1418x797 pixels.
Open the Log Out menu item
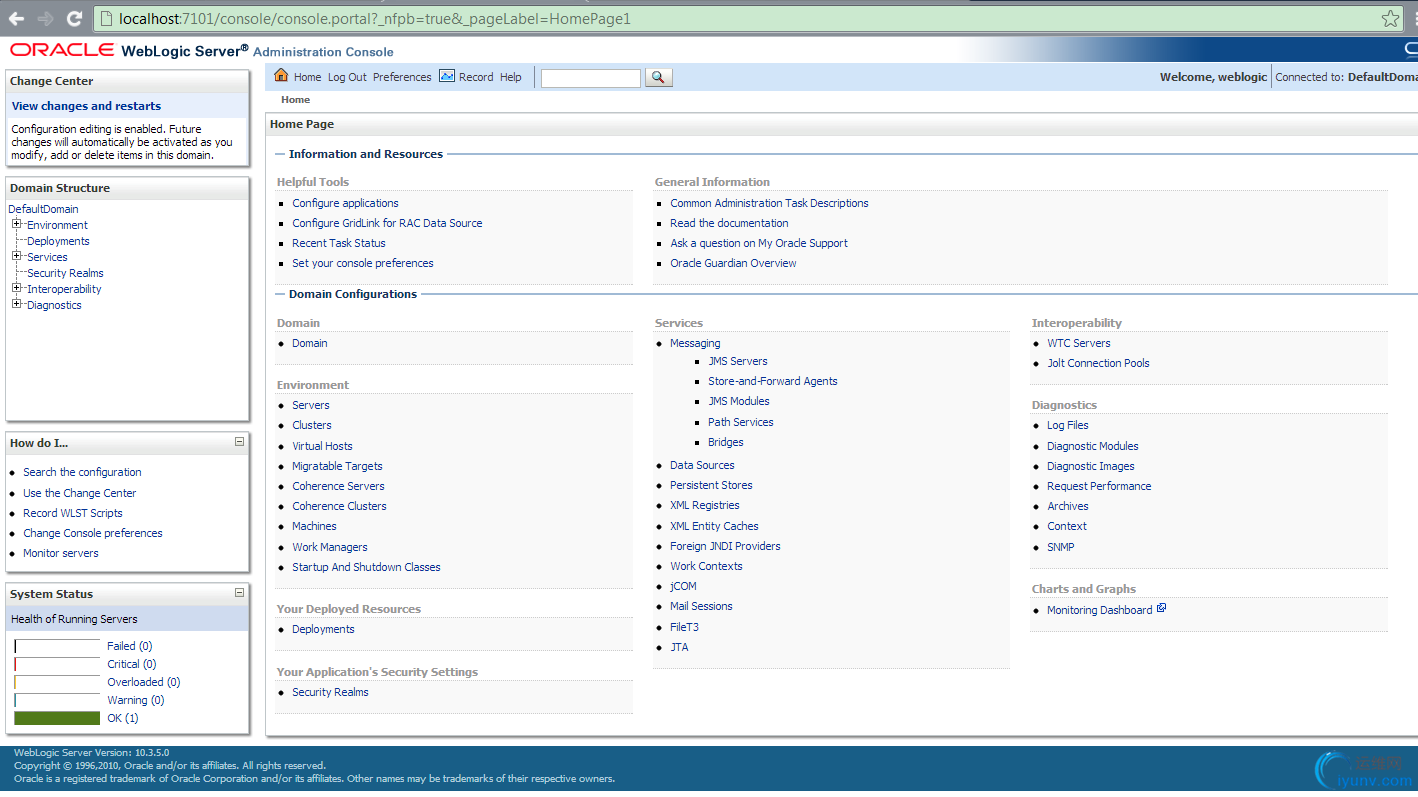pos(347,77)
